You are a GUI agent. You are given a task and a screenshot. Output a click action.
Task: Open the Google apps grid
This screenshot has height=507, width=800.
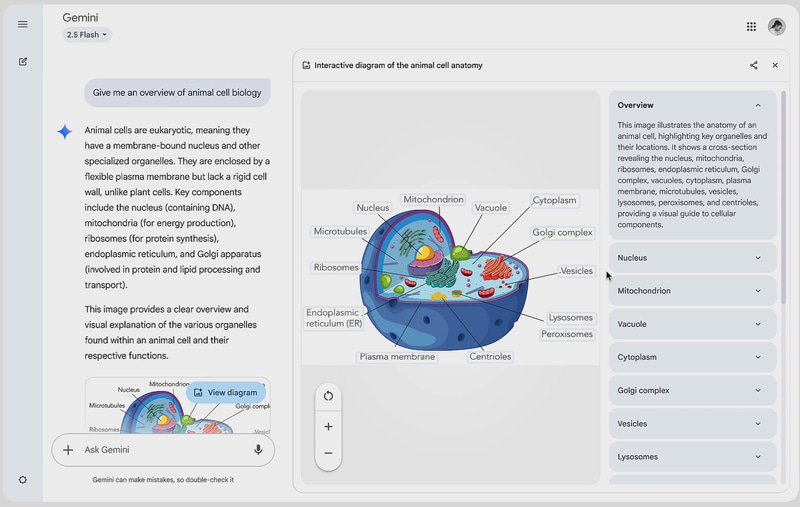751,27
